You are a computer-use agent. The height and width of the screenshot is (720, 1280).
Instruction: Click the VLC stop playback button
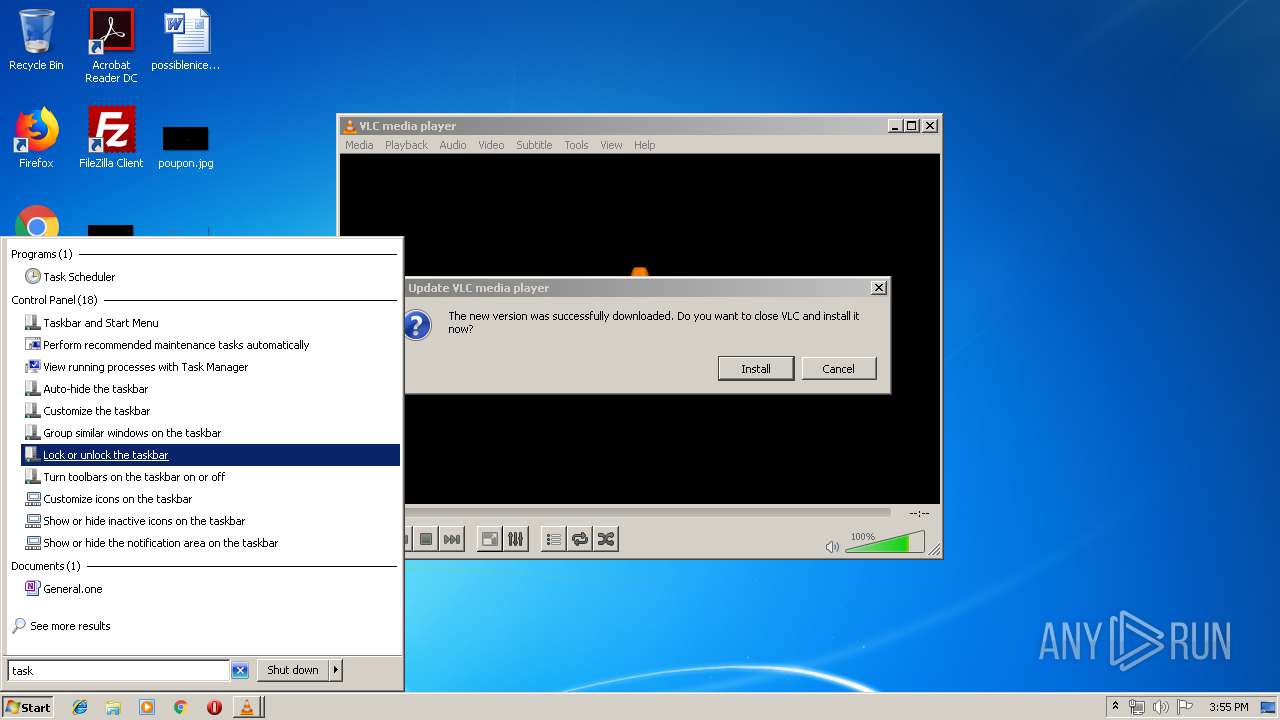[426, 539]
